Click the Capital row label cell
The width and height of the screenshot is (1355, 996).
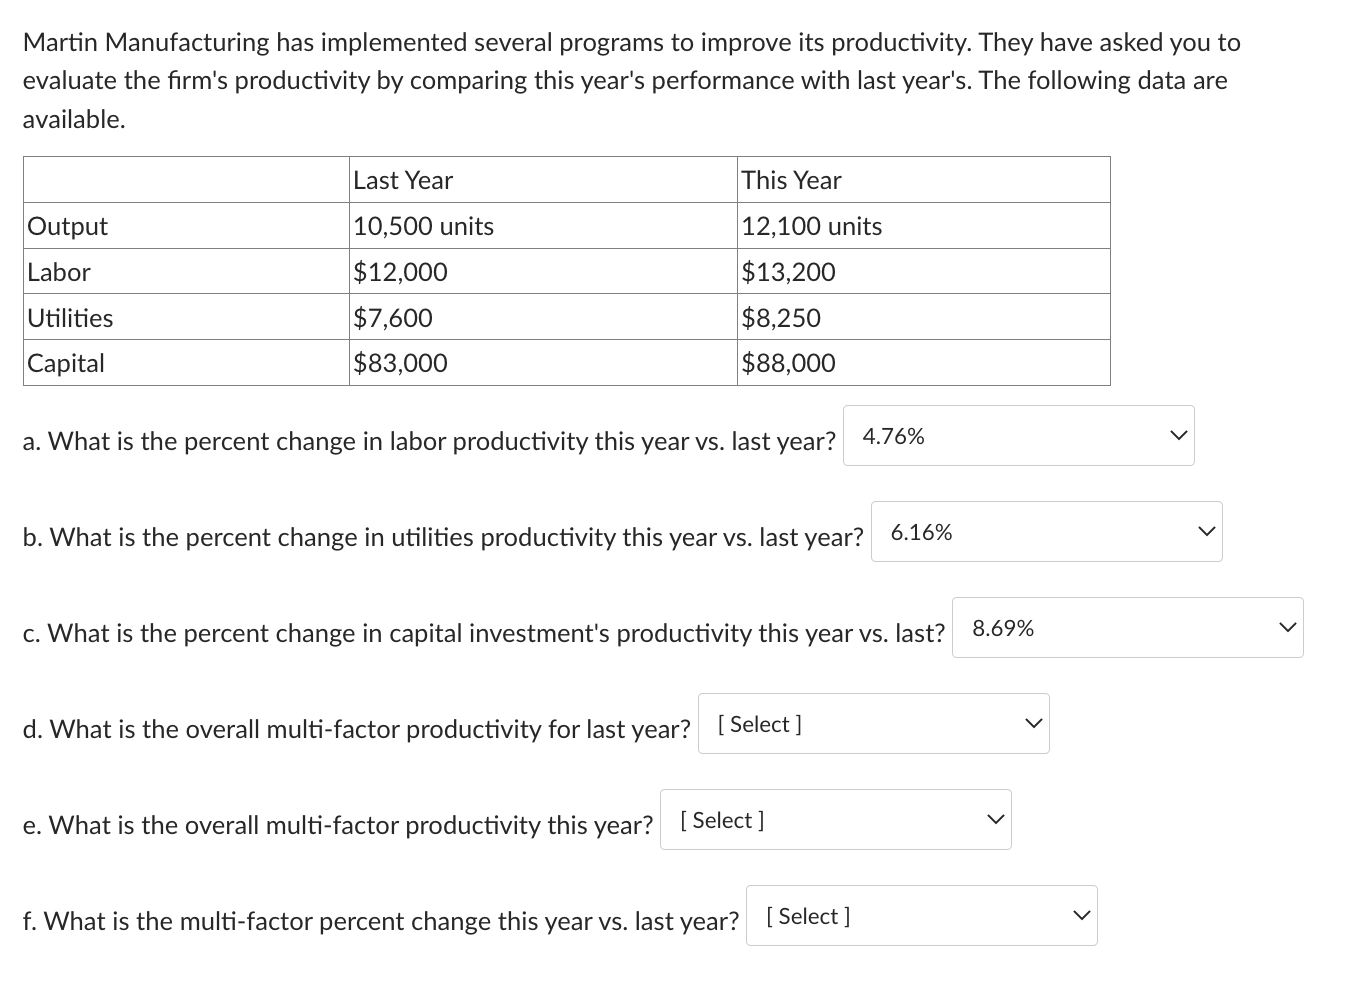point(186,363)
